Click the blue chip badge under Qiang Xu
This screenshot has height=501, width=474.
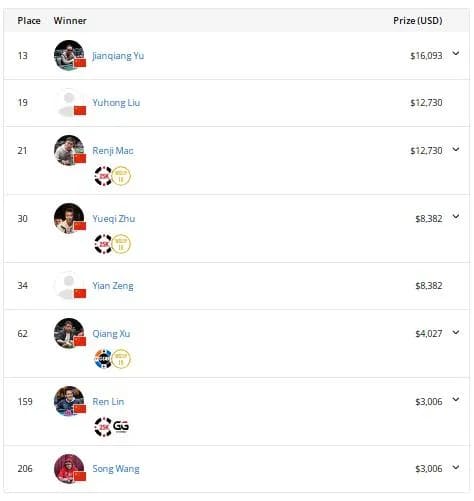click(103, 359)
